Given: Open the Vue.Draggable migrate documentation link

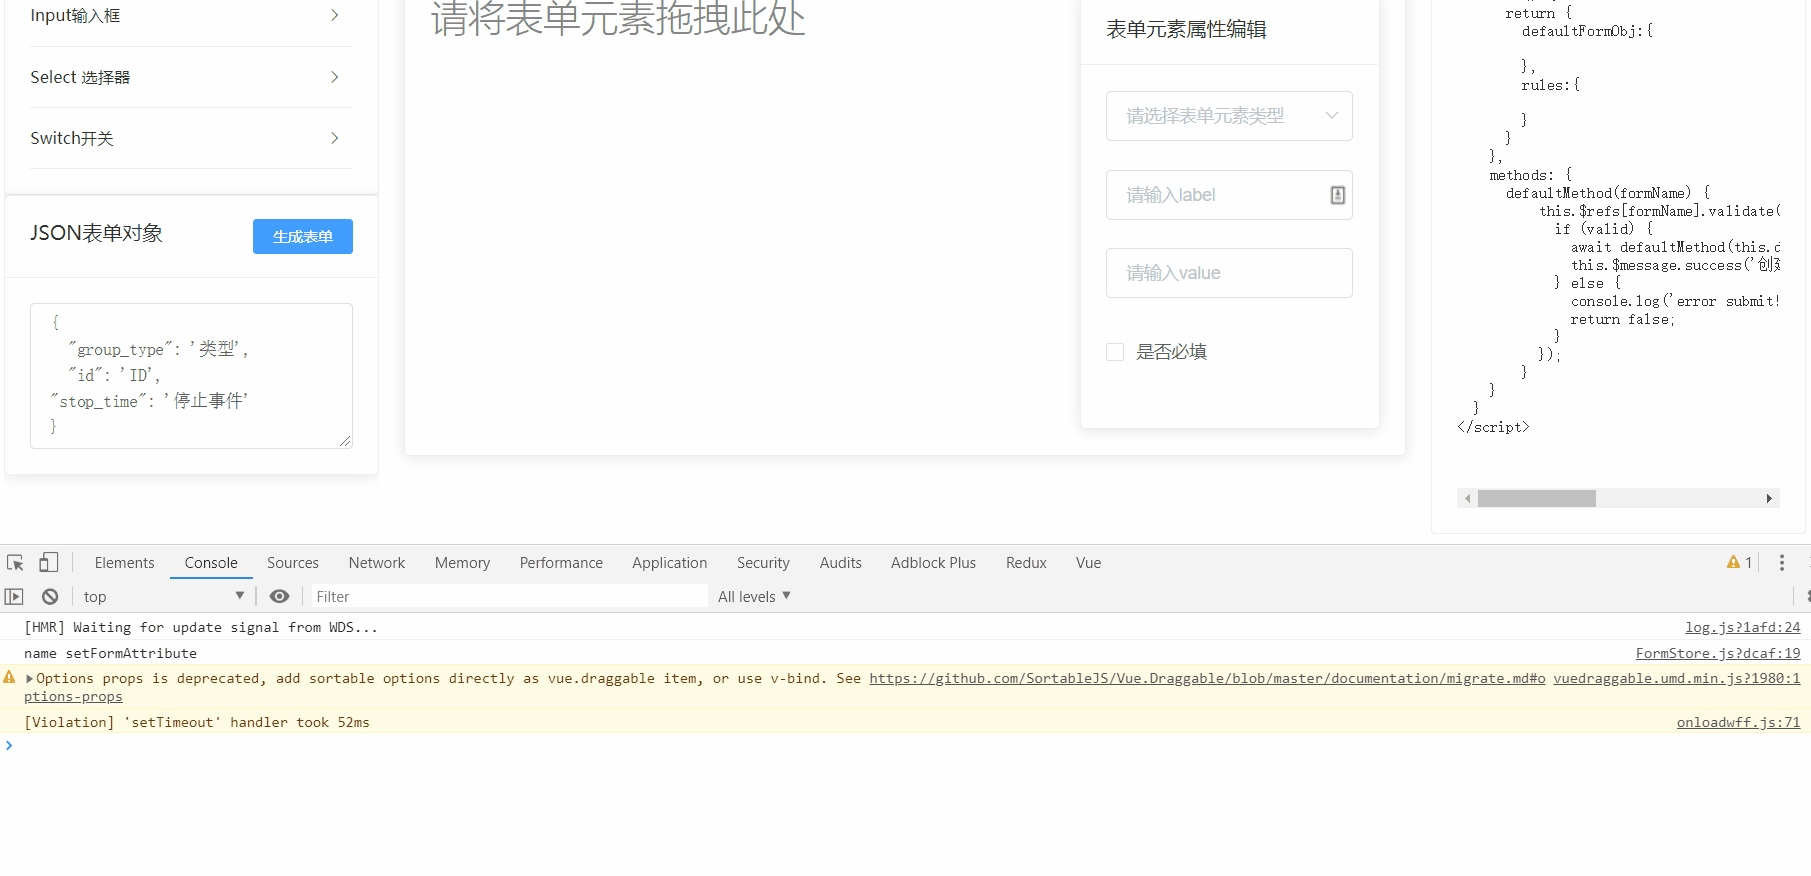Looking at the screenshot, I should coord(1207,679).
